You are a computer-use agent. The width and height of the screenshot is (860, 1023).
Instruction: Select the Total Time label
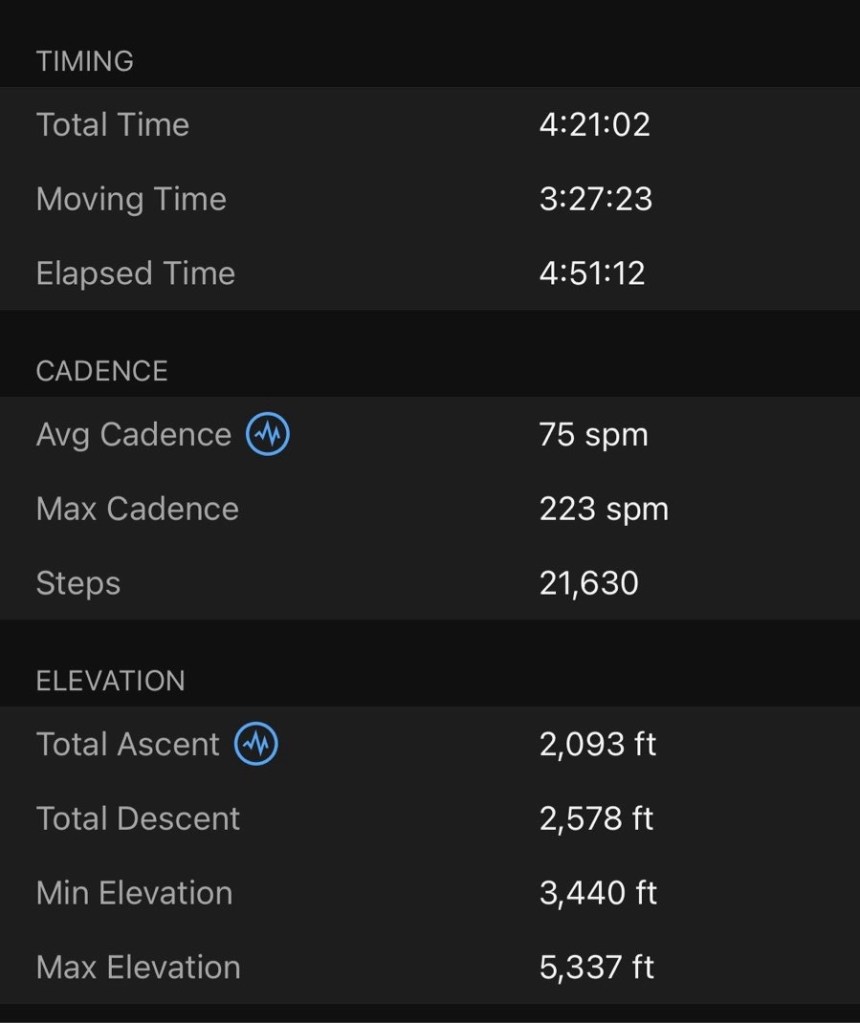tap(112, 125)
